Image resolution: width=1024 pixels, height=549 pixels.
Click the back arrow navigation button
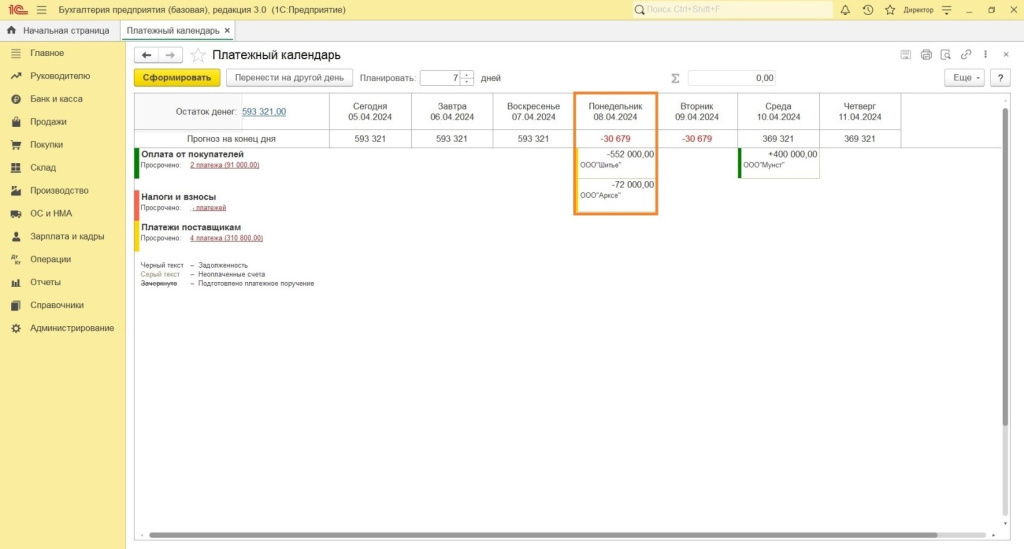pyautogui.click(x=147, y=55)
